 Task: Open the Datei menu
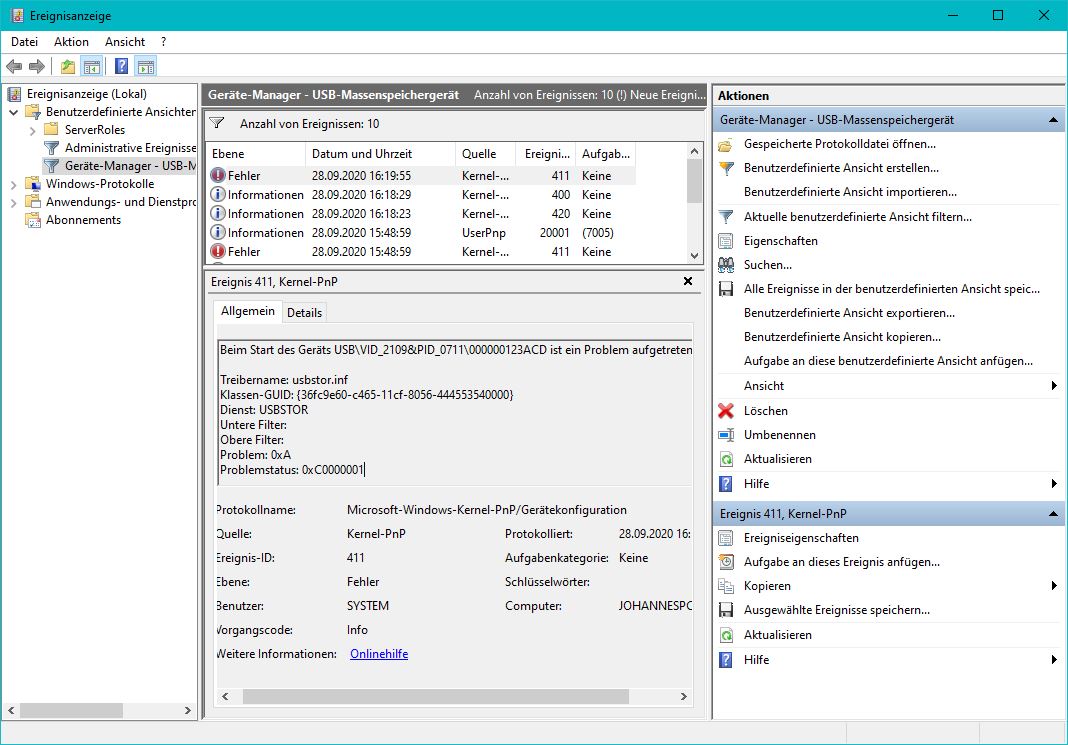(x=25, y=42)
